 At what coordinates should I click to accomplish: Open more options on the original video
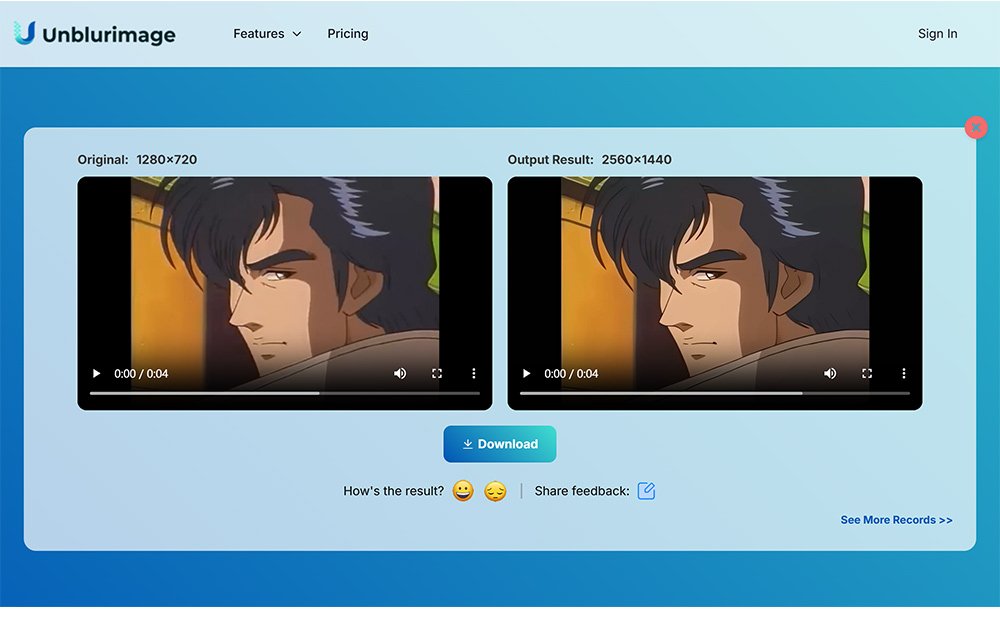(474, 374)
